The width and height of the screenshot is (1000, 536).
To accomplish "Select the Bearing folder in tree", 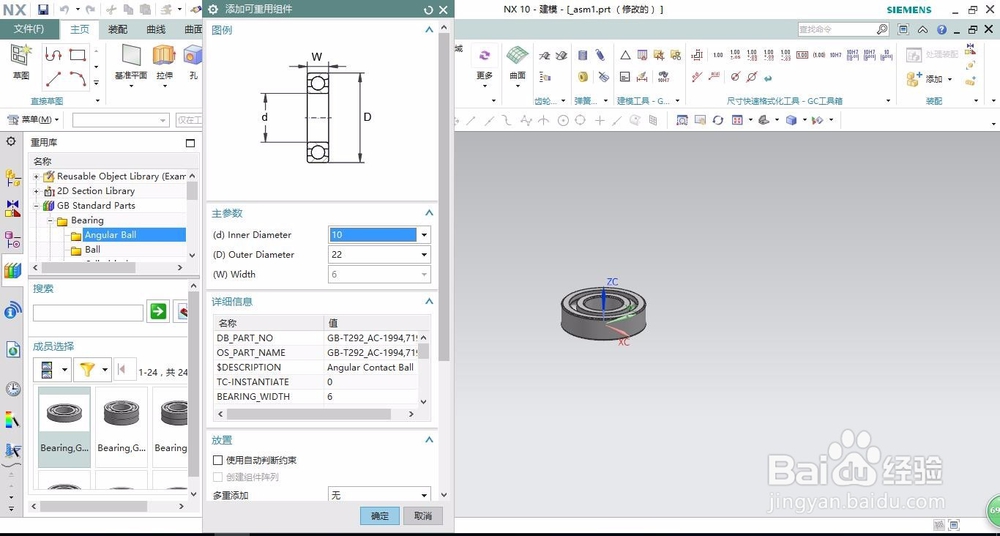I will point(87,220).
